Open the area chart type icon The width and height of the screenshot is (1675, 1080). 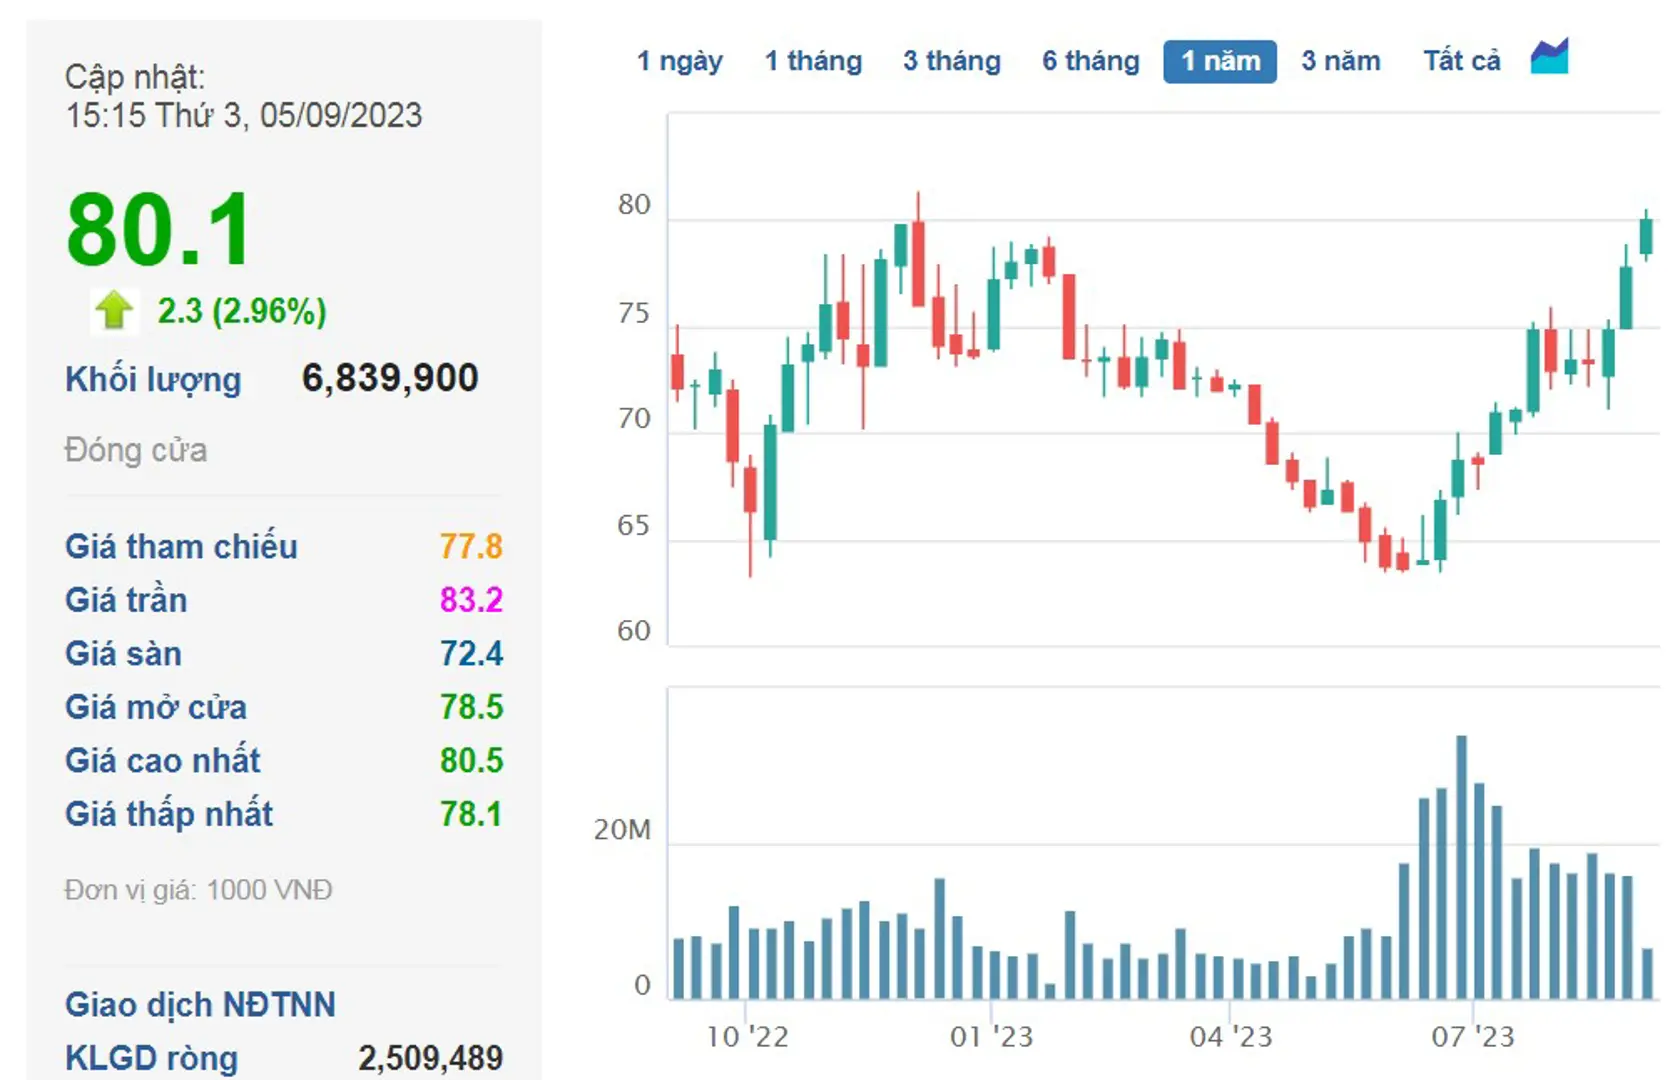pyautogui.click(x=1550, y=56)
